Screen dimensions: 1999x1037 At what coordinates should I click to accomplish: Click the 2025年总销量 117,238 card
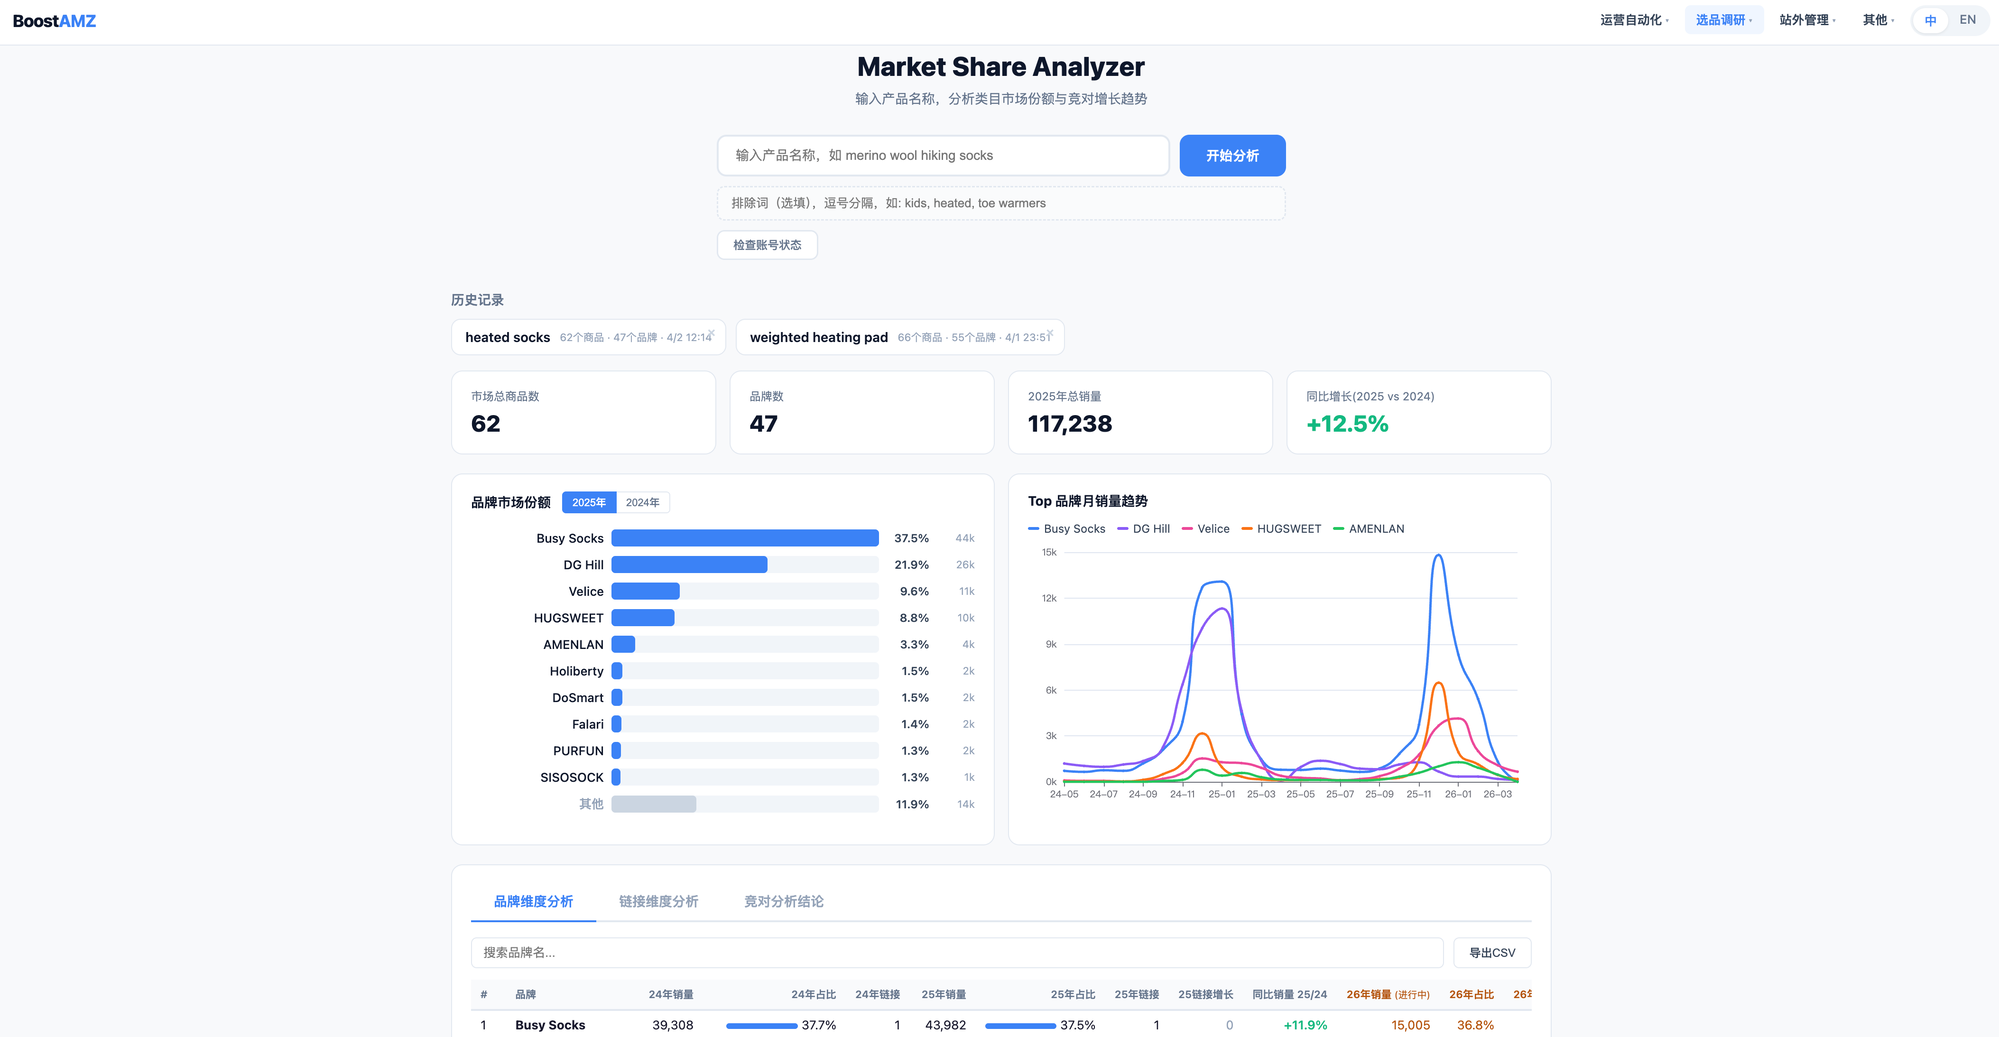[1140, 412]
